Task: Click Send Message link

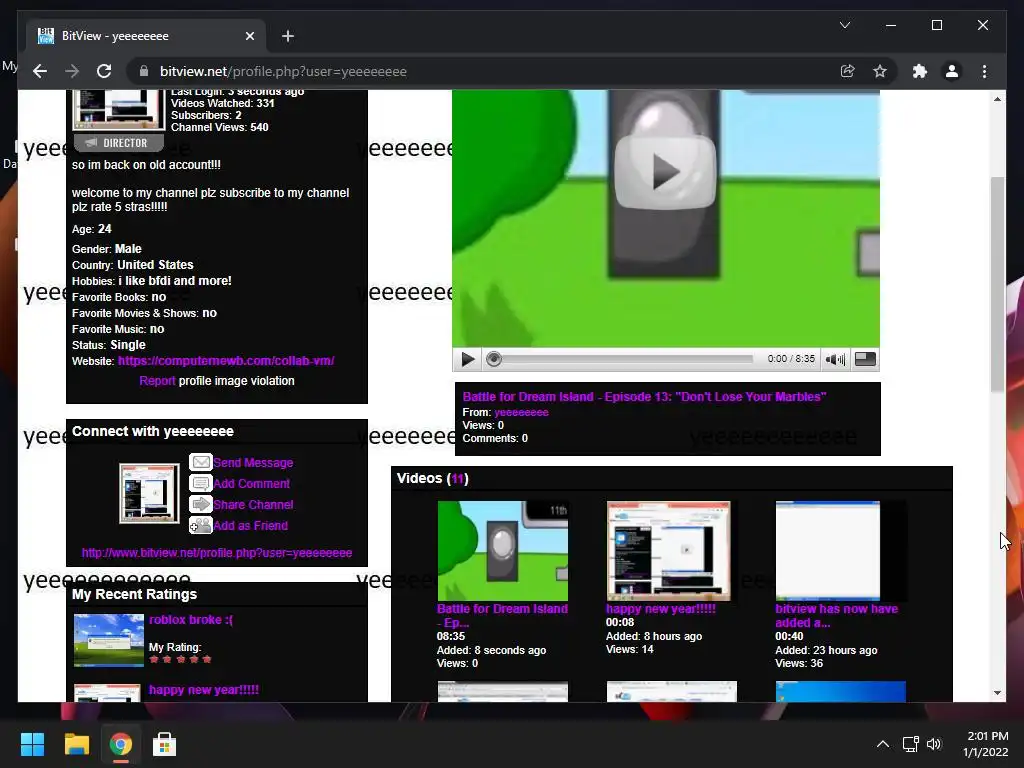Action: 253,462
